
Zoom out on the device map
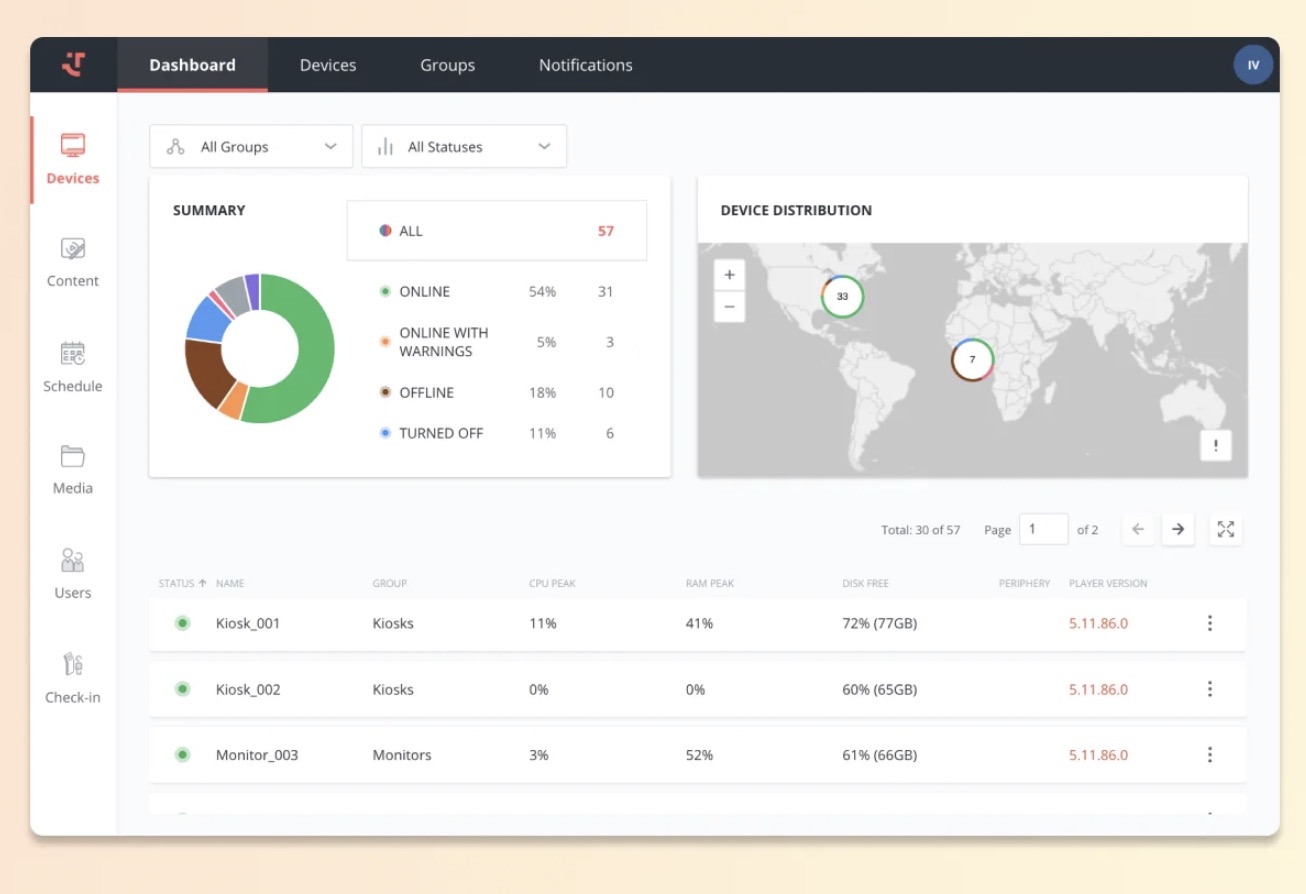click(729, 307)
